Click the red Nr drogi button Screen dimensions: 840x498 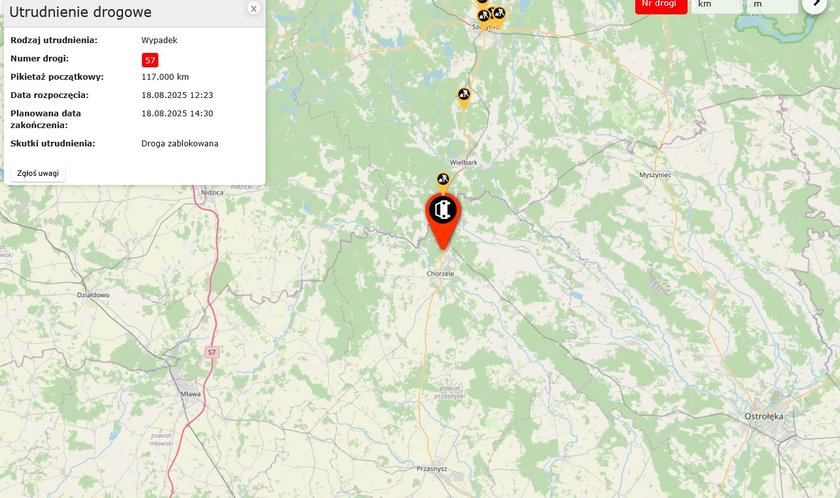click(661, 5)
